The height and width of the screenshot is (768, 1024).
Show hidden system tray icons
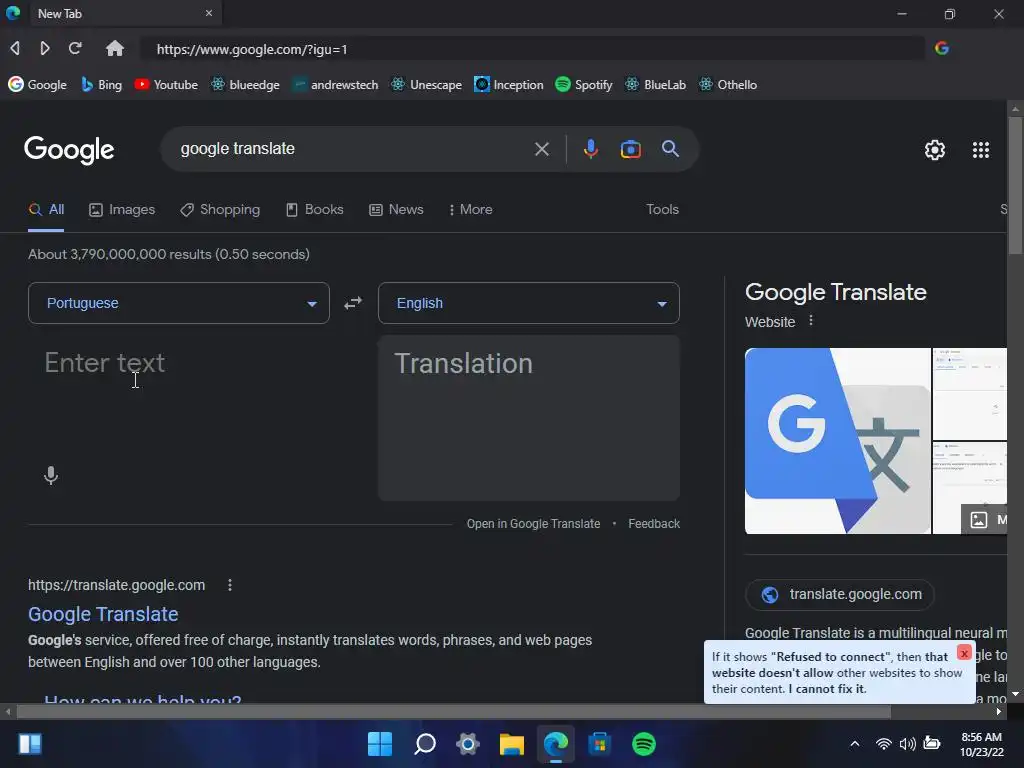click(x=854, y=744)
